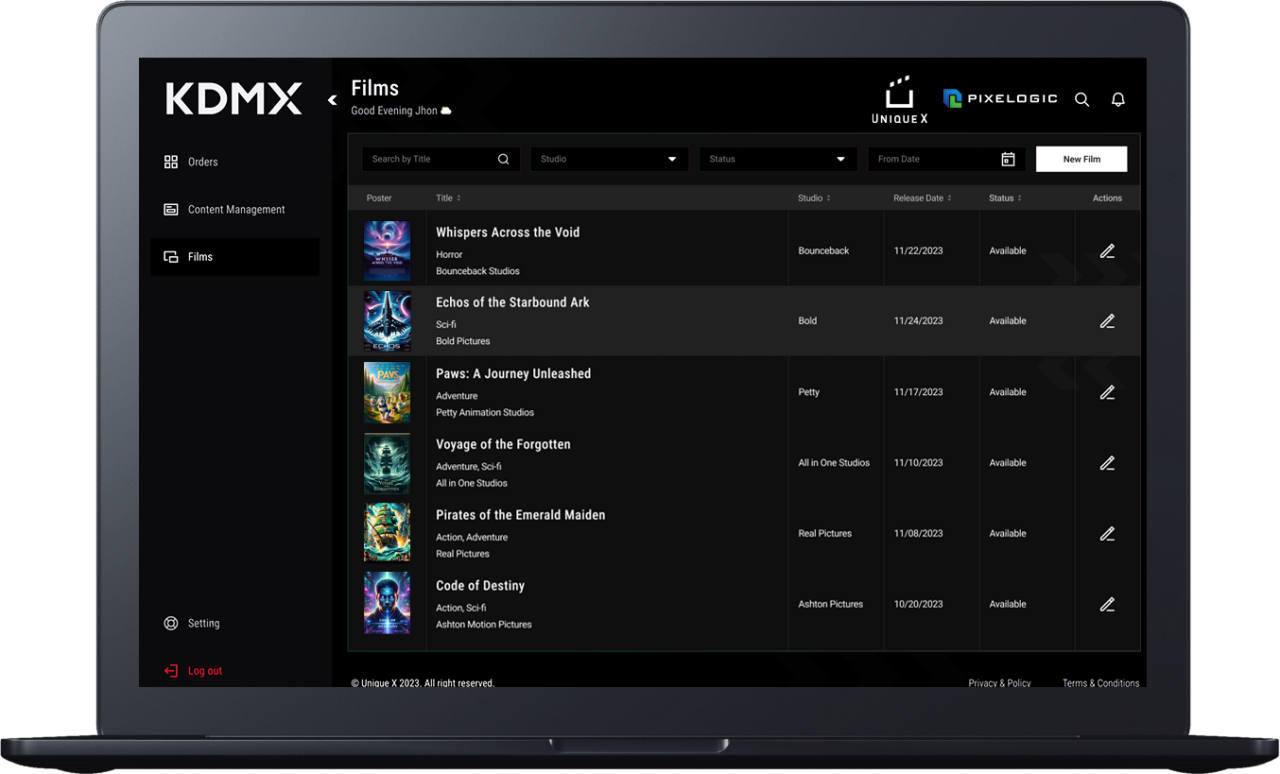Image resolution: width=1280 pixels, height=774 pixels.
Task: Select Films in the sidebar menu
Action: 200,257
